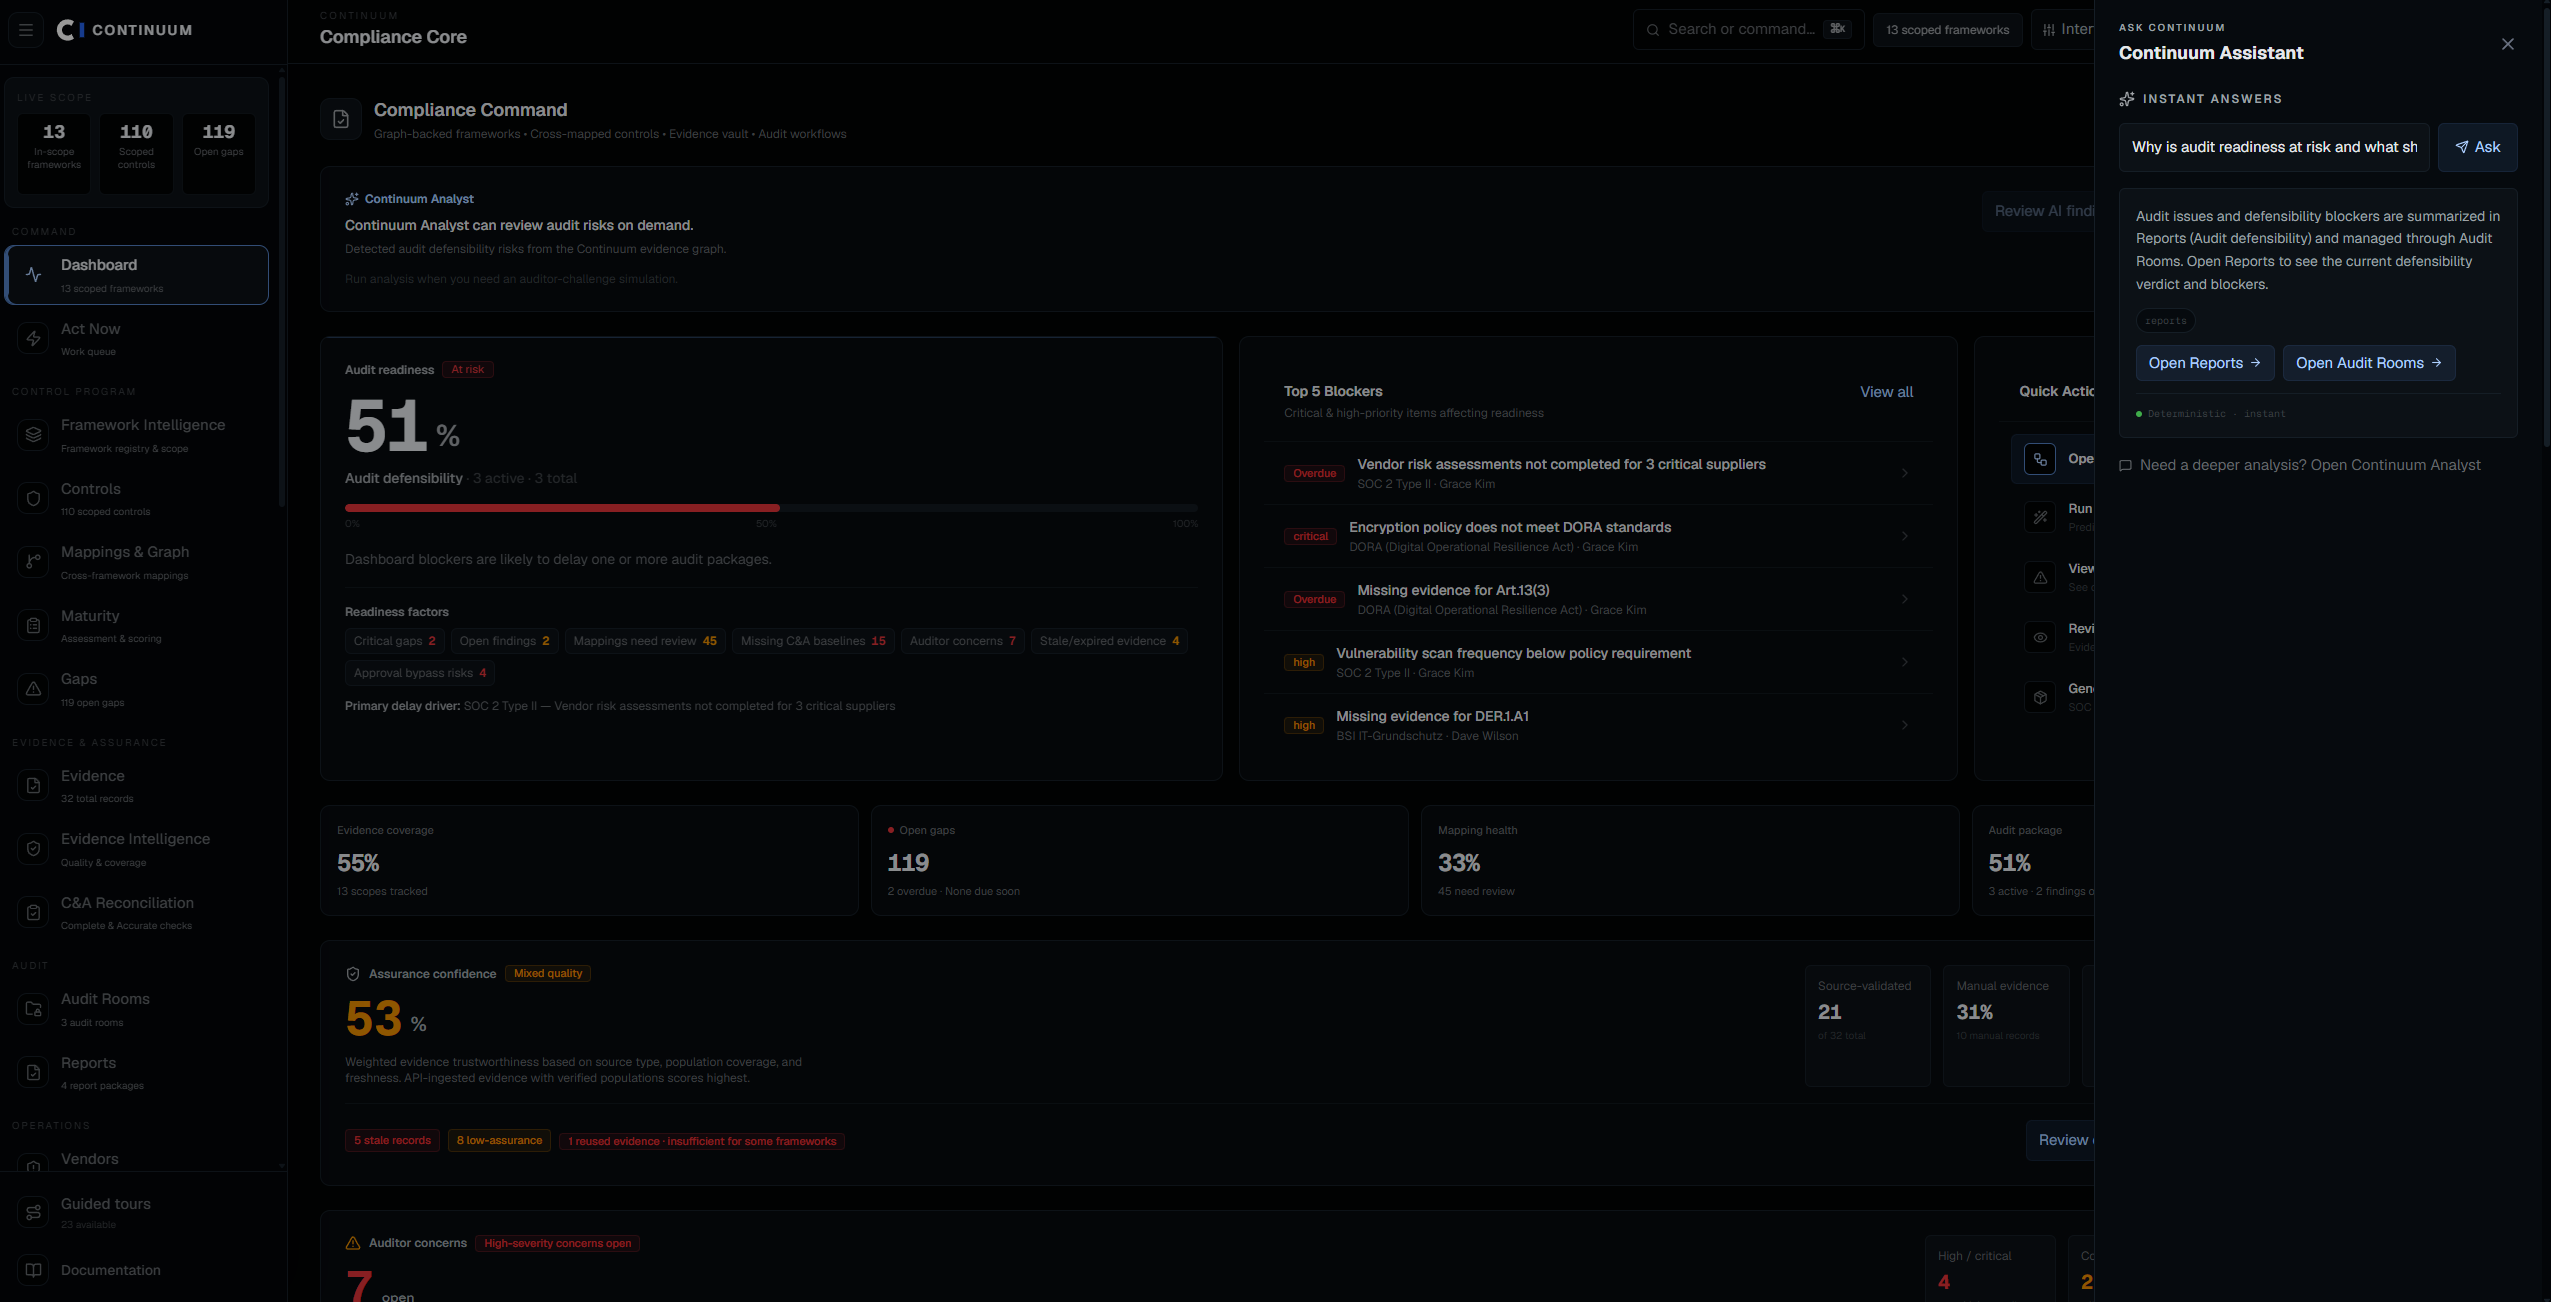Screen dimensions: 2551x1302
Task: Click the Audit Rooms folder icon
Action: [34, 1009]
